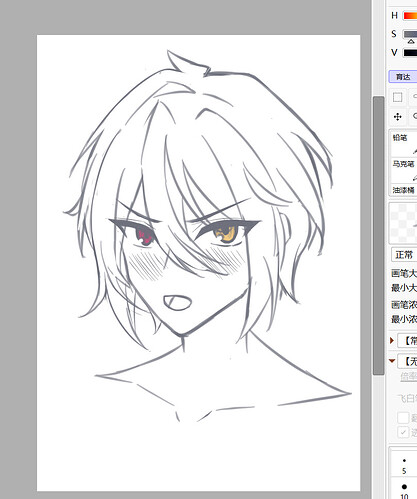Choose the 油漆桶 paint bucket tool
417x499 pixels.
403,190
